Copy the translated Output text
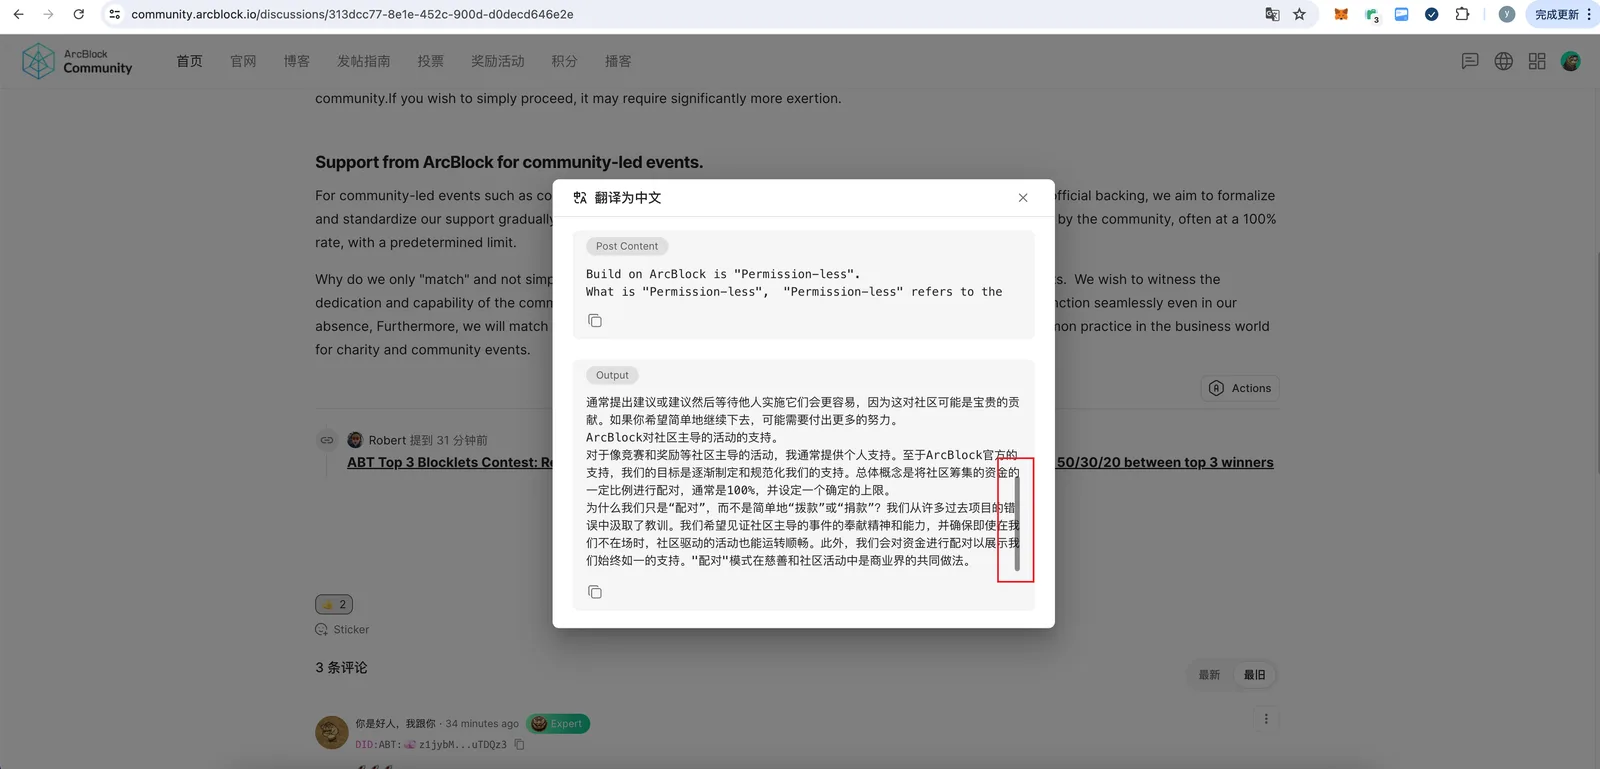1600x769 pixels. (x=595, y=592)
